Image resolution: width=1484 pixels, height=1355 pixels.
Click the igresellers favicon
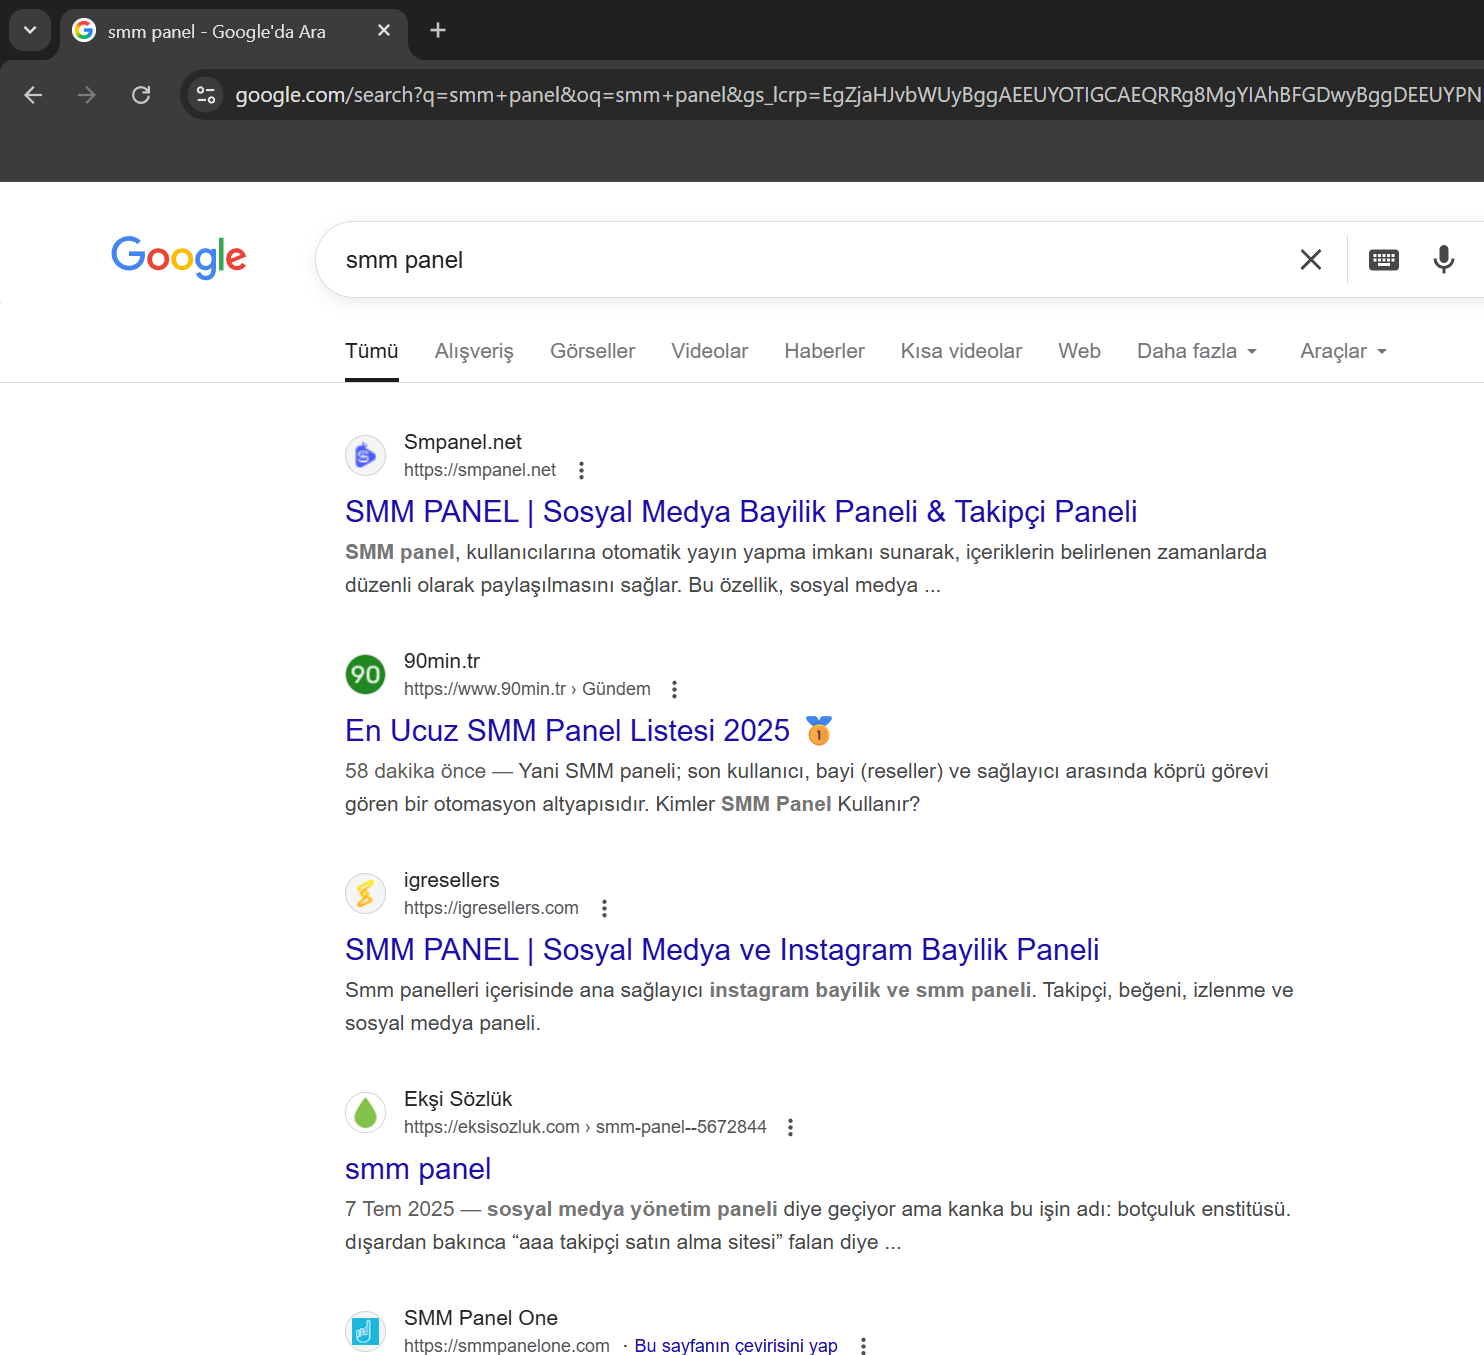(x=365, y=894)
